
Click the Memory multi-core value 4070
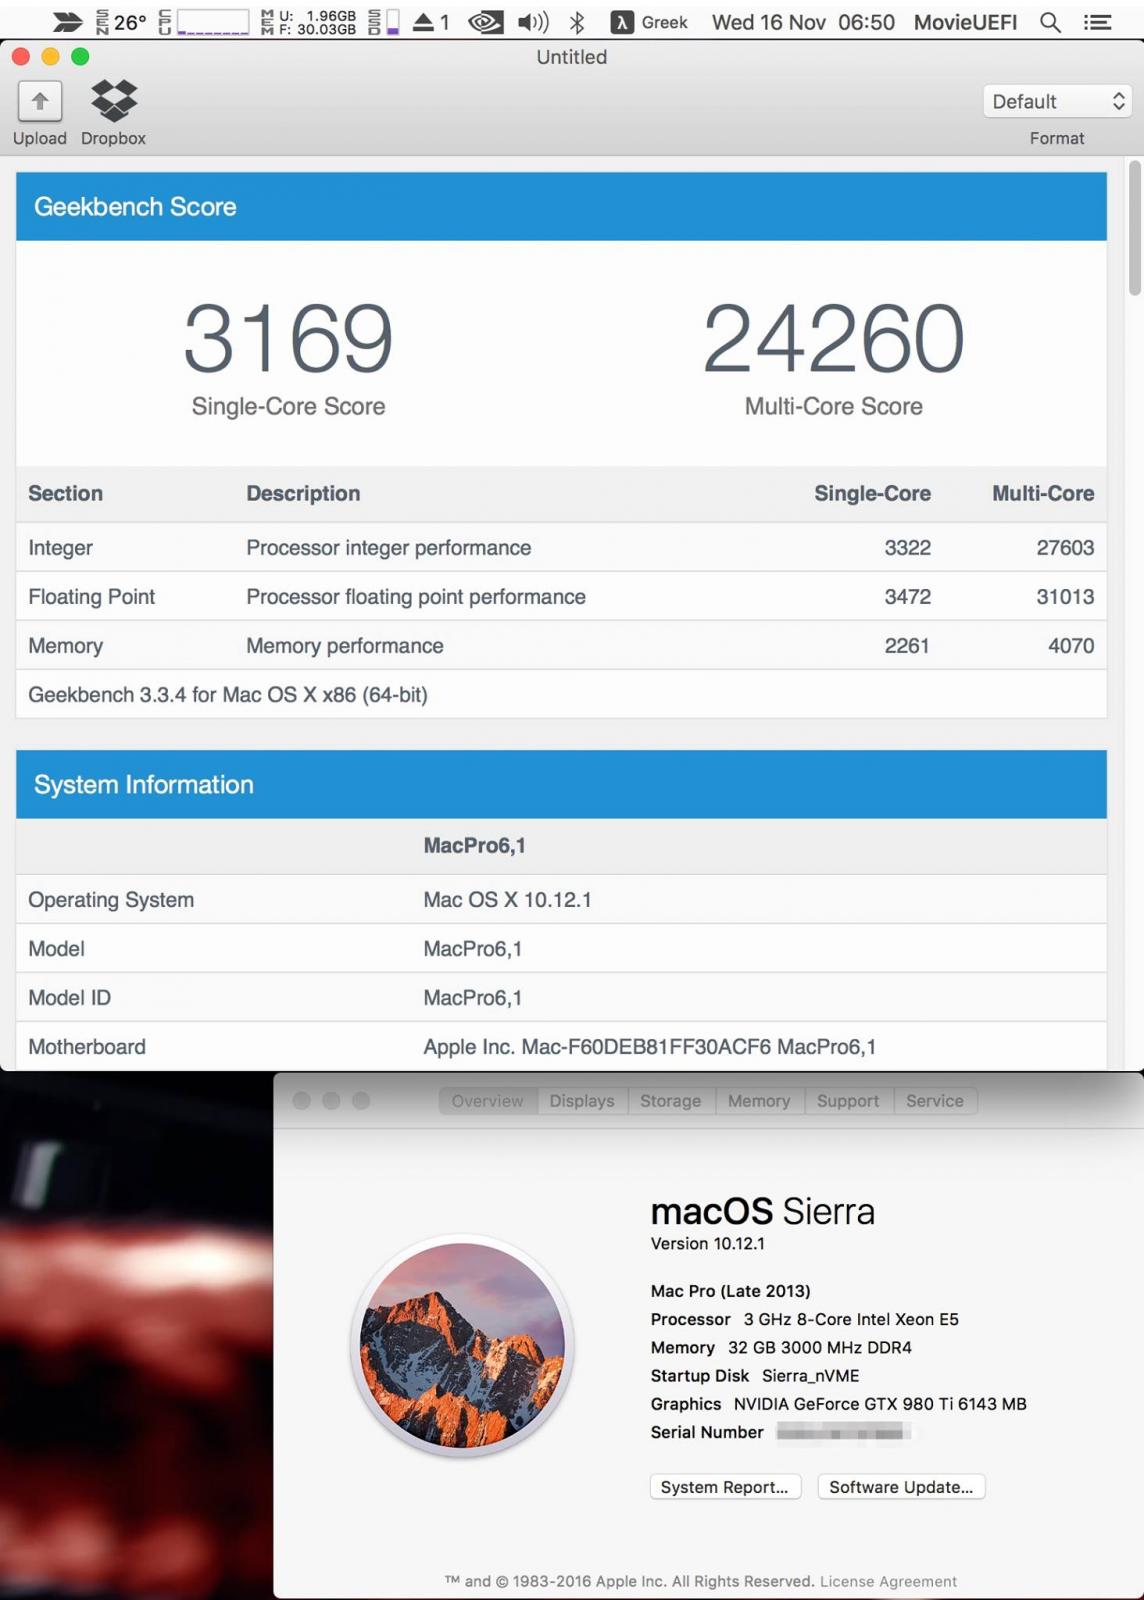tap(1071, 646)
